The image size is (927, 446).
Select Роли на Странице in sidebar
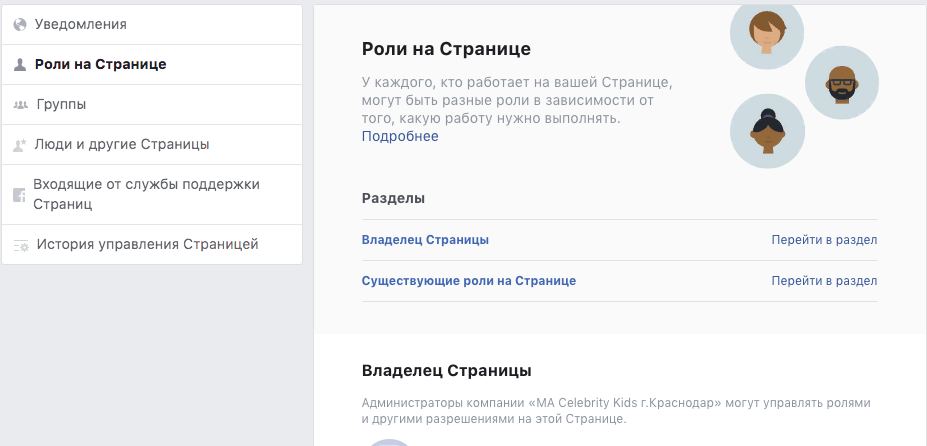[100, 64]
